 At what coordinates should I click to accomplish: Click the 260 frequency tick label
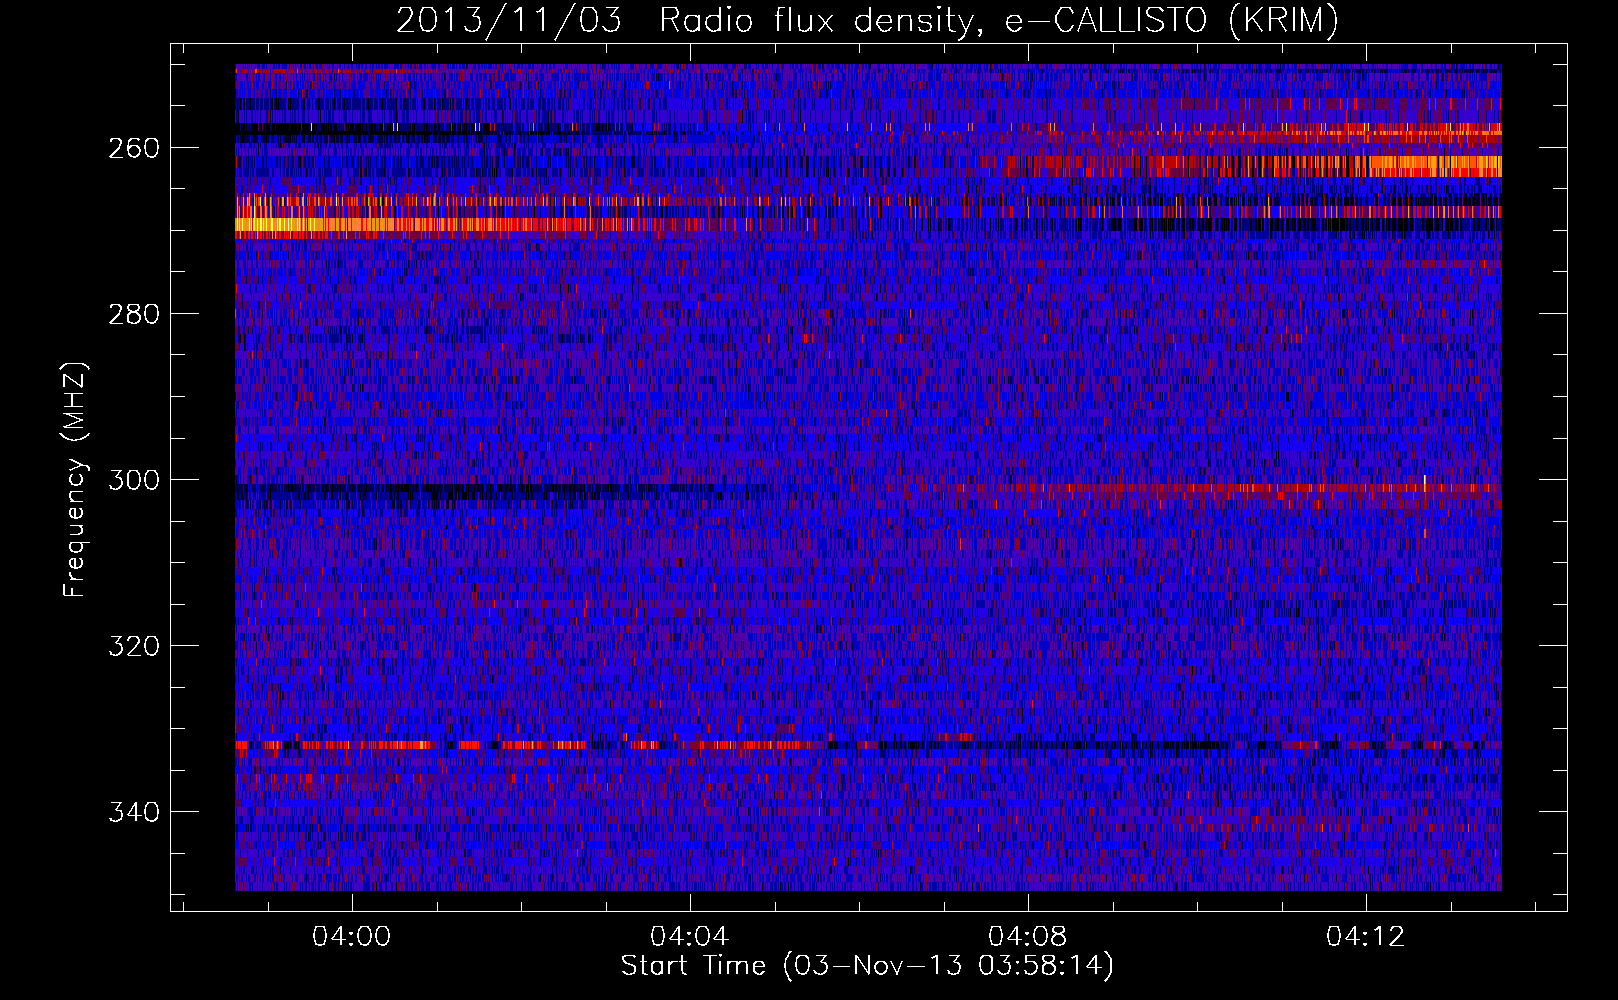click(x=133, y=148)
